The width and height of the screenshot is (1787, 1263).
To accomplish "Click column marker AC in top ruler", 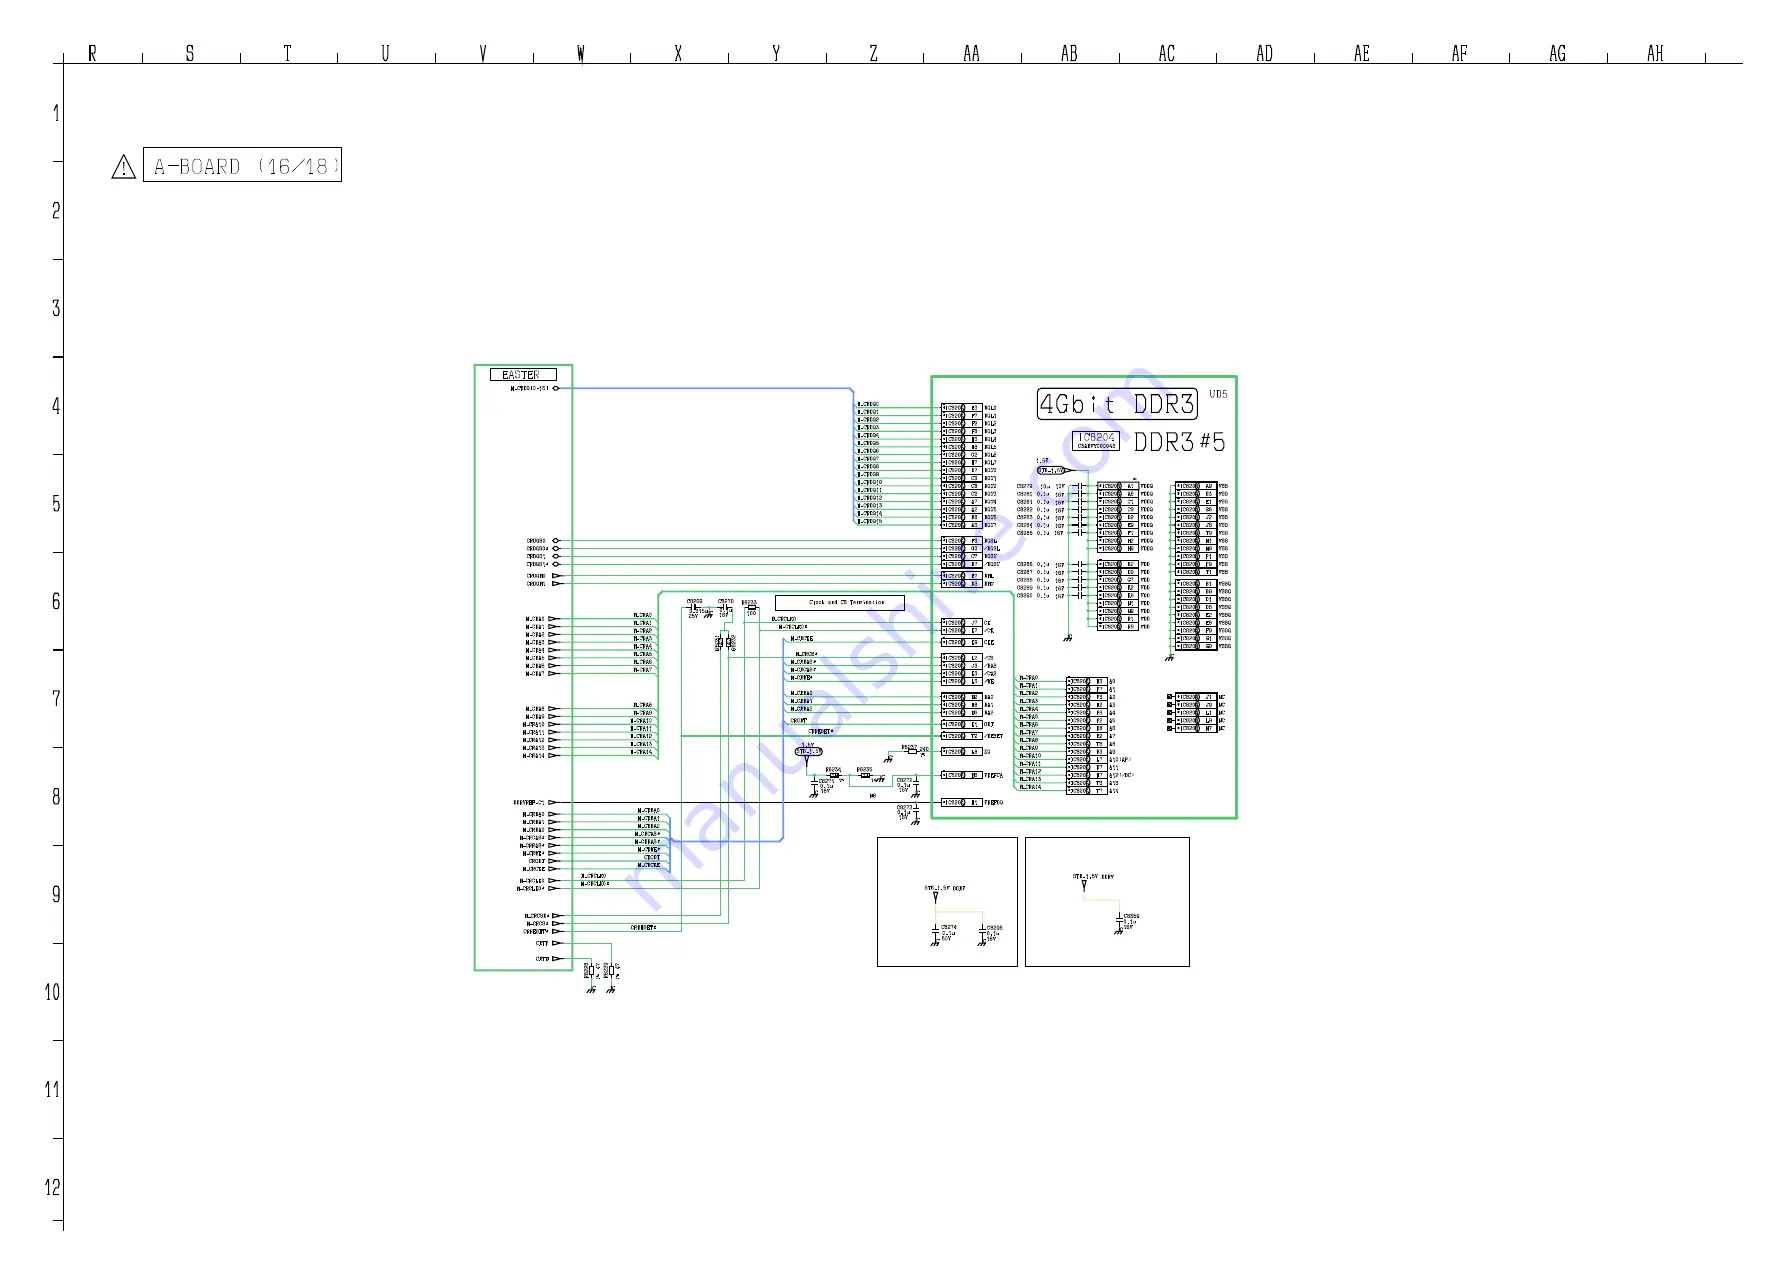I will [1166, 53].
